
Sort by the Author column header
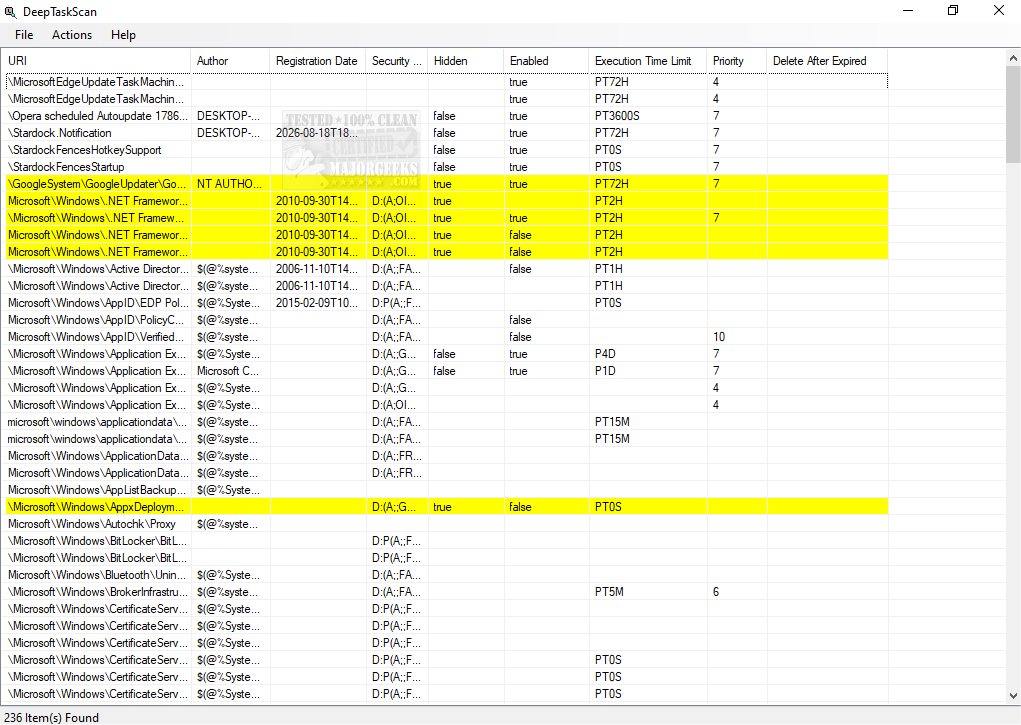[x=230, y=61]
